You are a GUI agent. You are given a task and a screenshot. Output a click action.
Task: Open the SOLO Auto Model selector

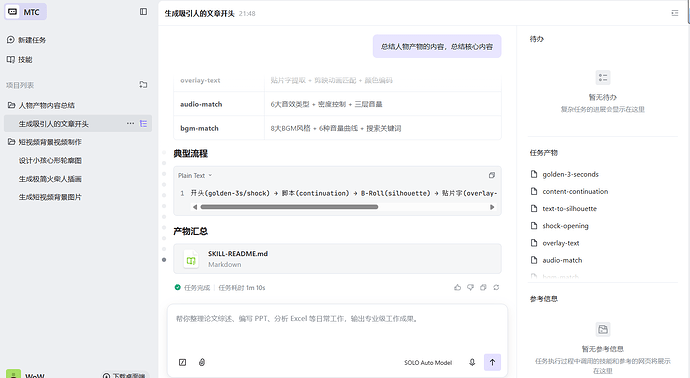tap(428, 363)
